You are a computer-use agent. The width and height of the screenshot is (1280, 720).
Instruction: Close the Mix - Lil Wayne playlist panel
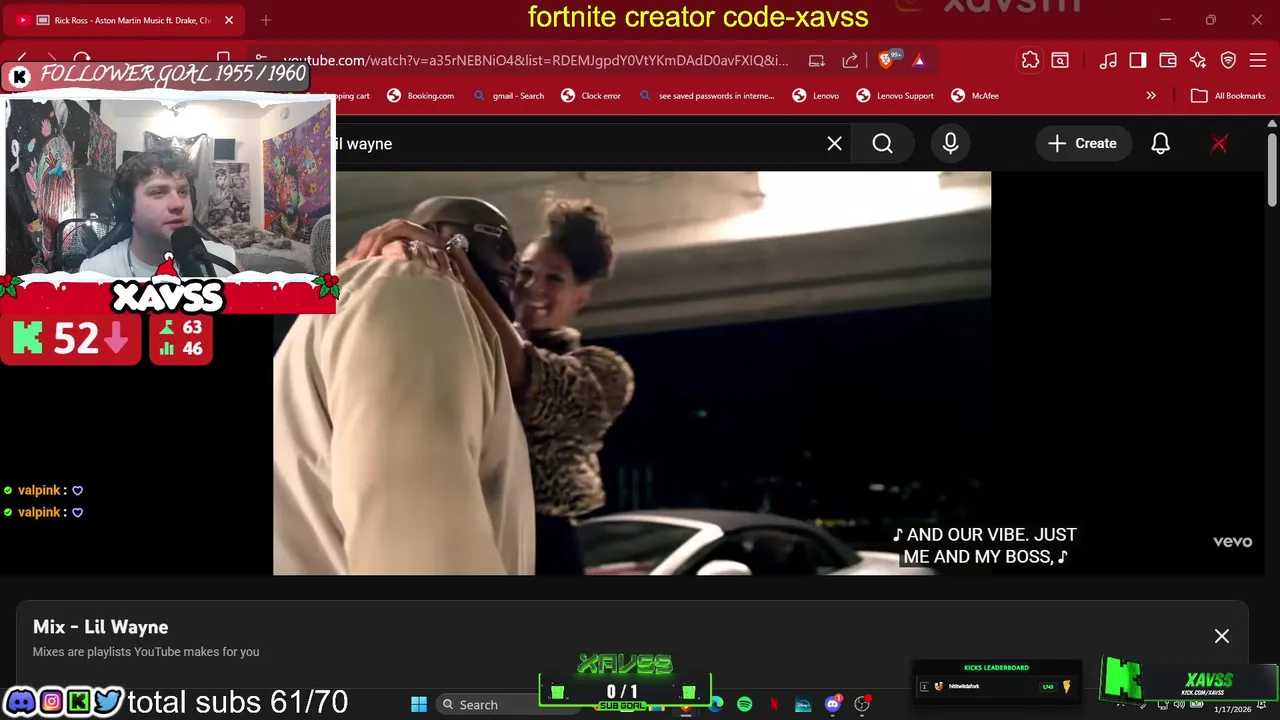(1221, 636)
